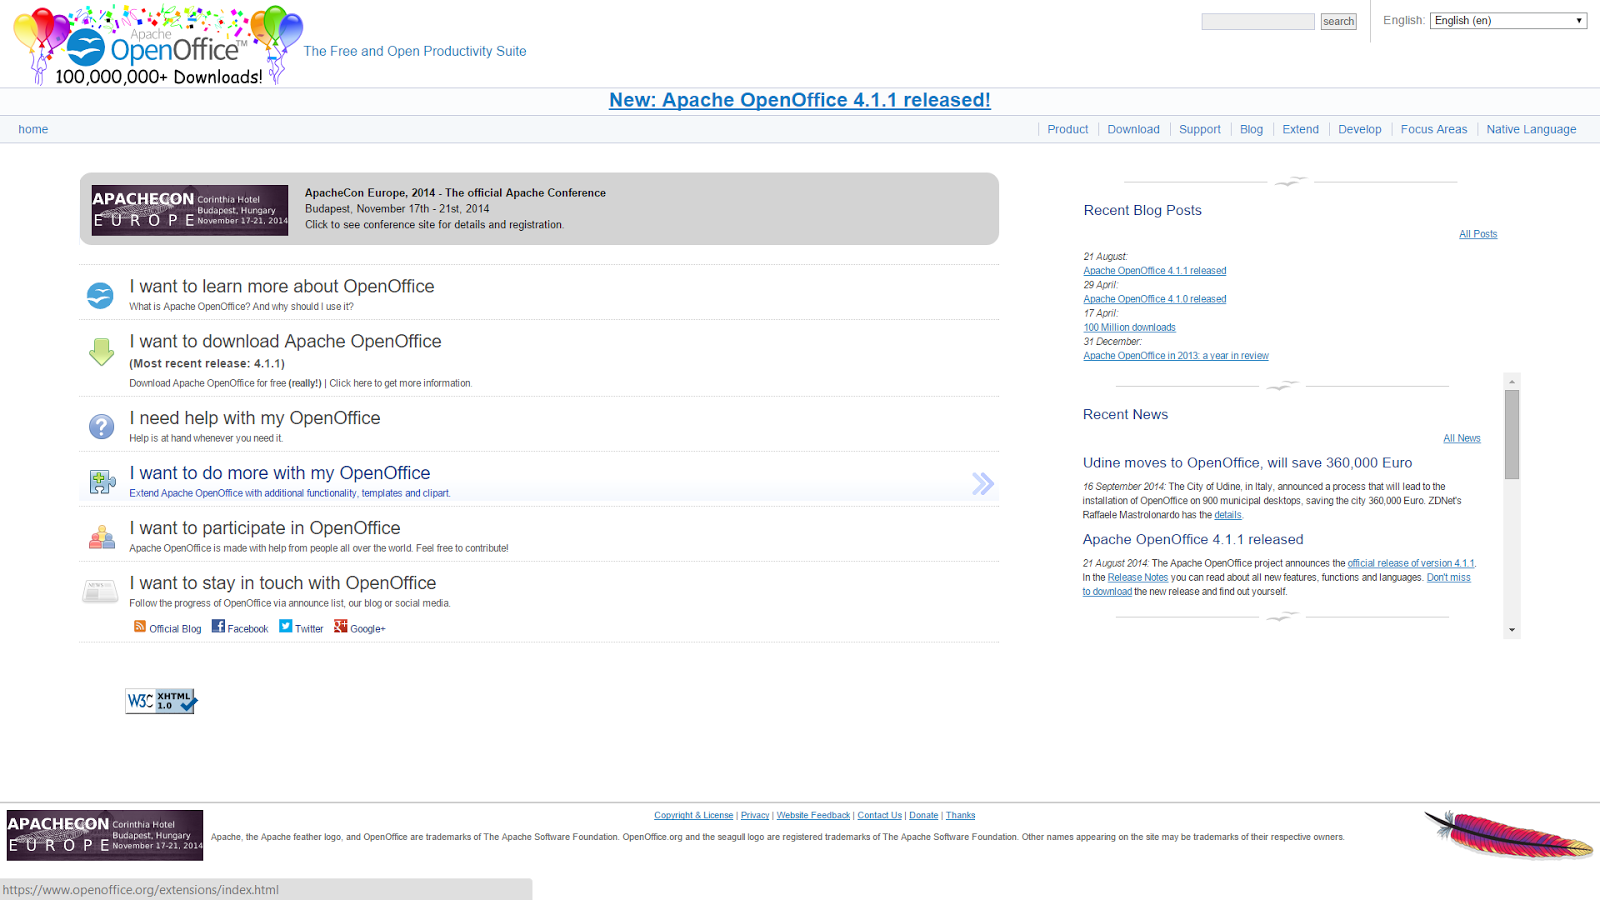Open the Extend menu
The width and height of the screenshot is (1600, 900).
(1300, 129)
